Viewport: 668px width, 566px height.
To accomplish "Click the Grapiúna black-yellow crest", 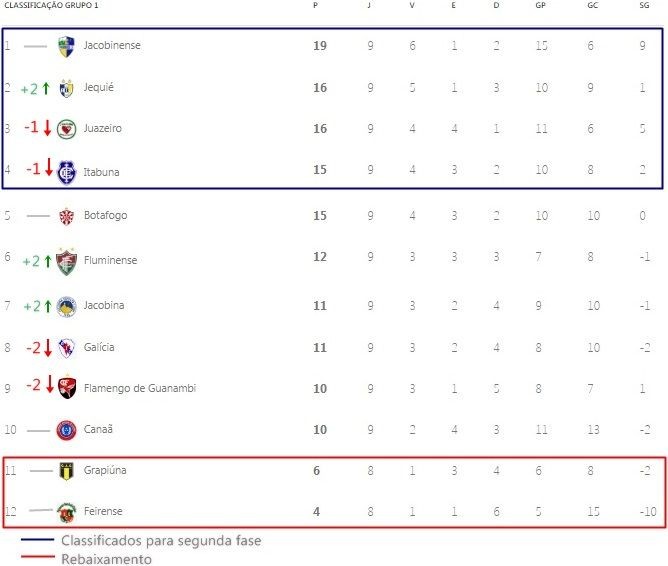I will [x=66, y=471].
